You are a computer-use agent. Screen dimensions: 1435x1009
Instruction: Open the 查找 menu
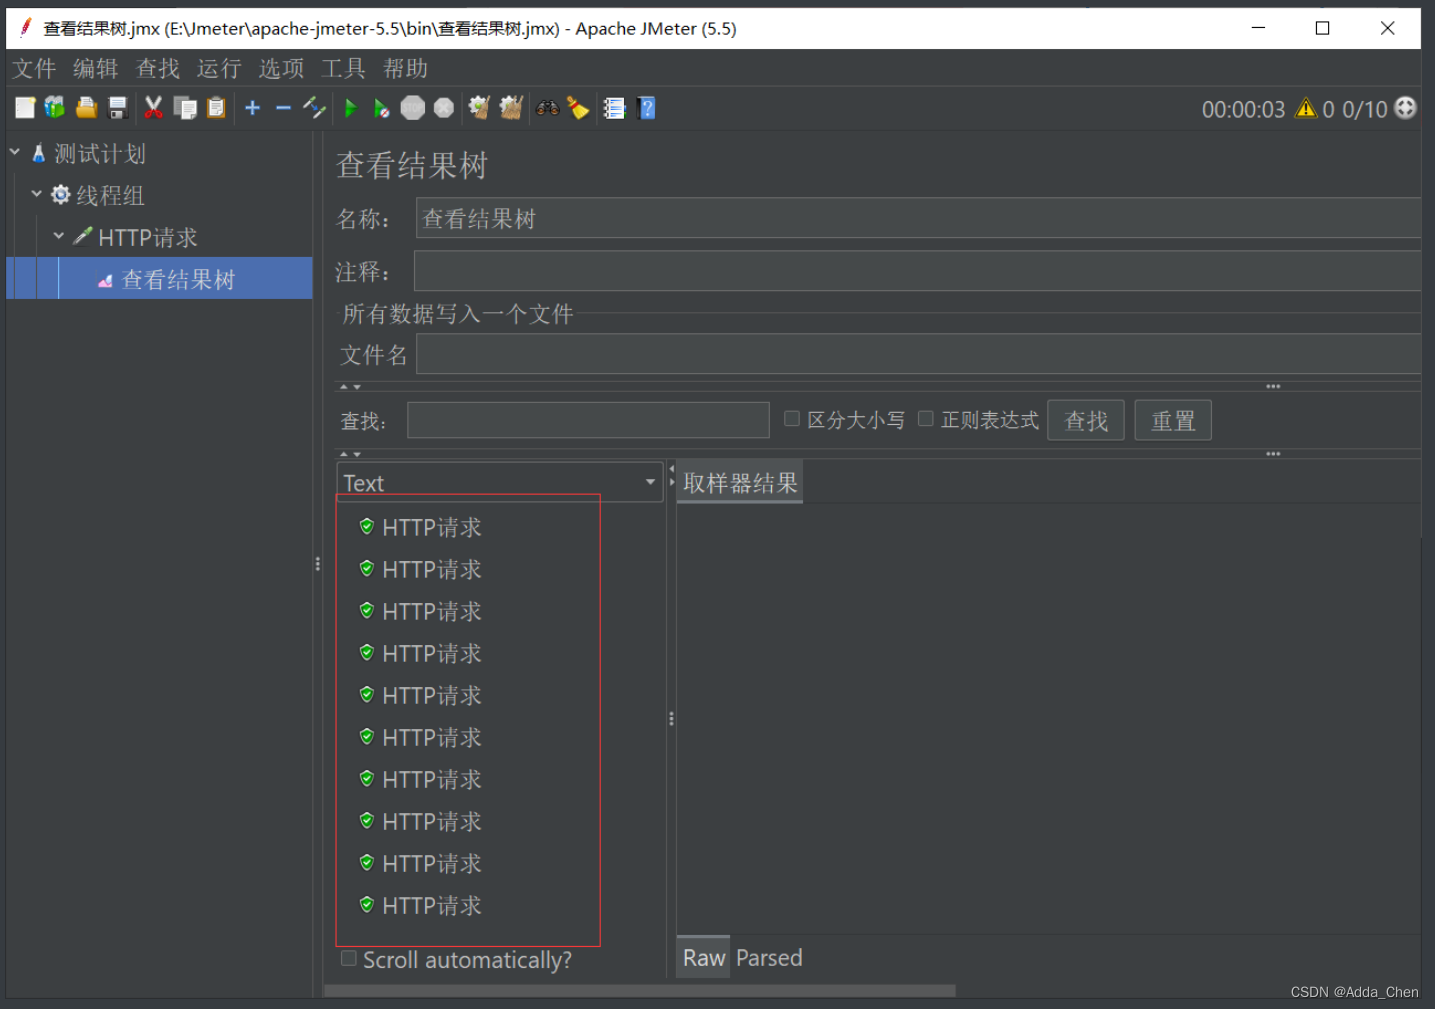click(x=158, y=68)
